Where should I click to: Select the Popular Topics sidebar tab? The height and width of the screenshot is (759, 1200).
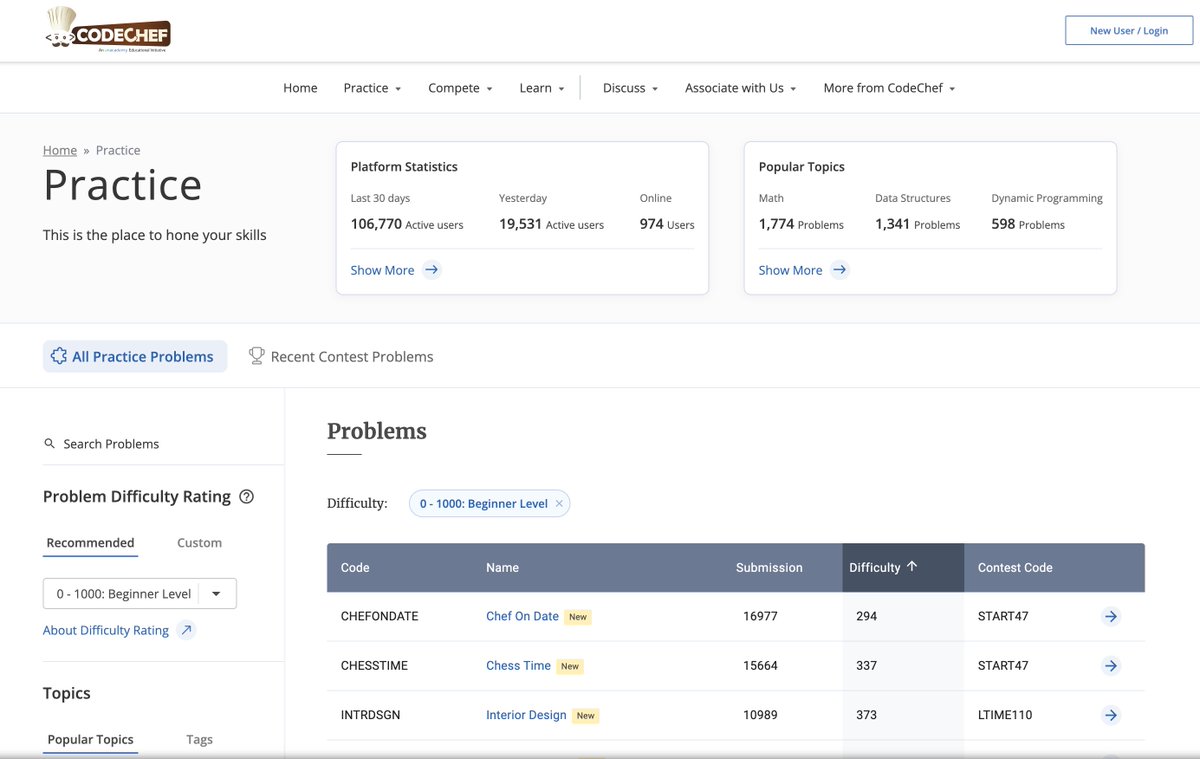[90, 740]
